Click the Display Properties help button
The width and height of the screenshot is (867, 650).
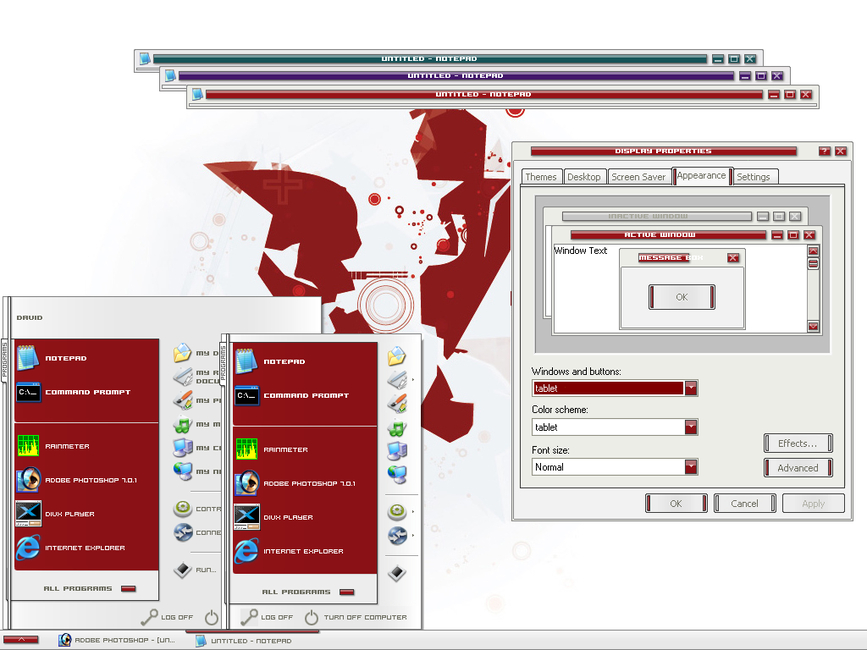824,151
